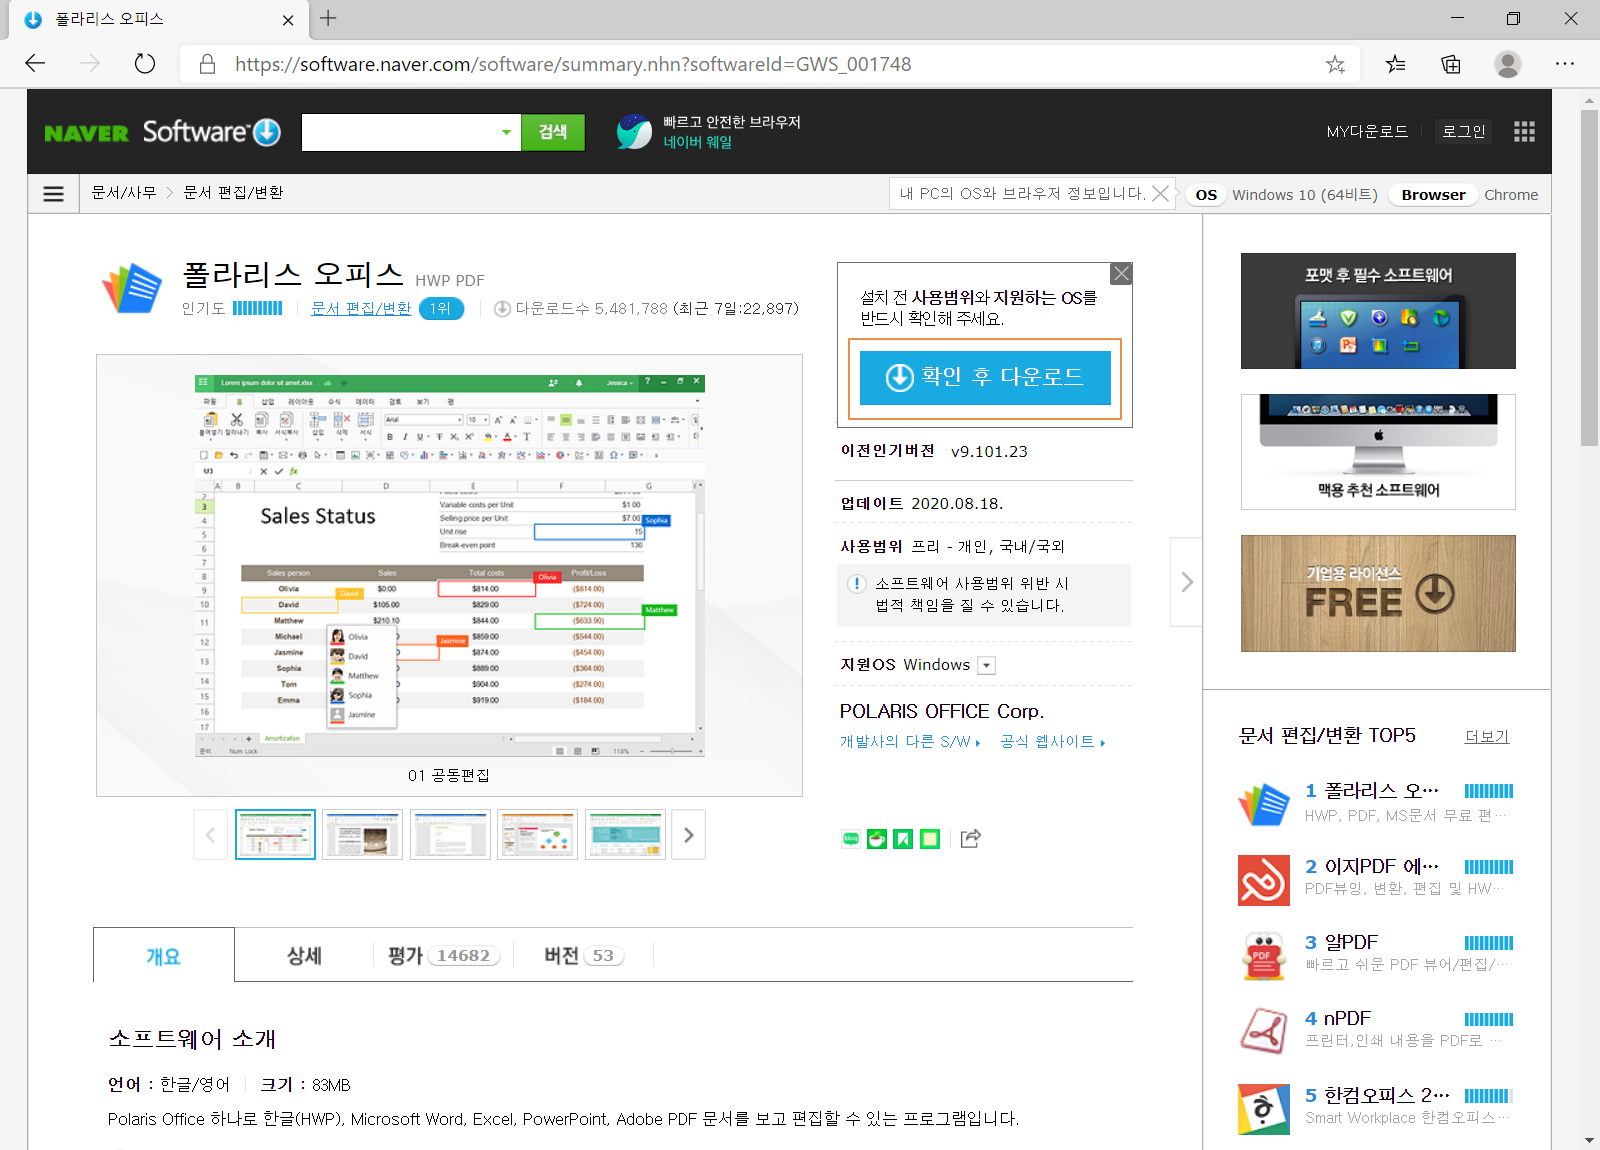Open the Naver Whale browser promo
This screenshot has height=1150, width=1600.
tap(709, 132)
